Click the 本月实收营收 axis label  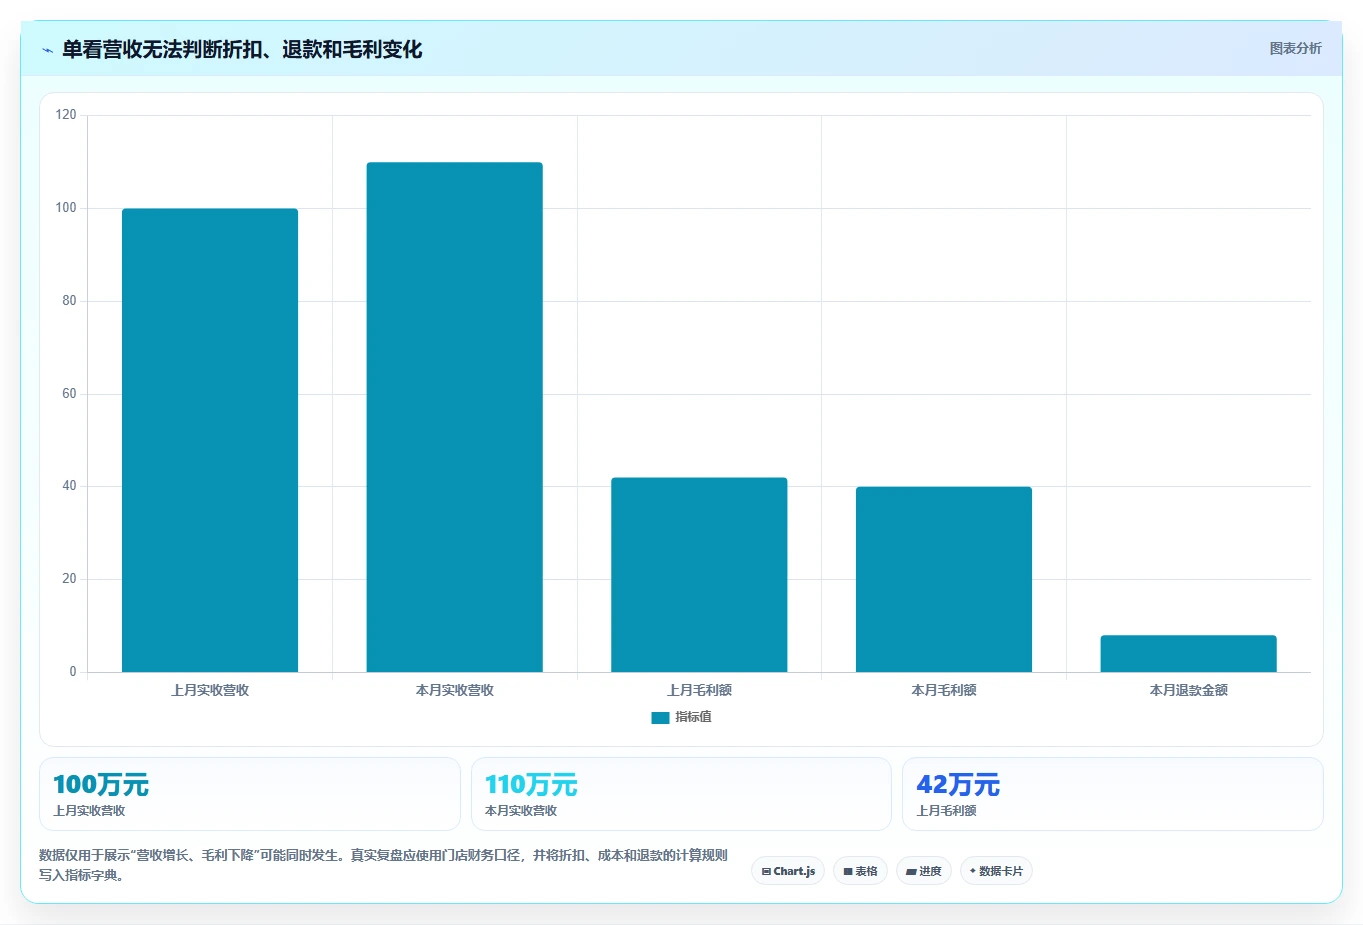tap(455, 690)
